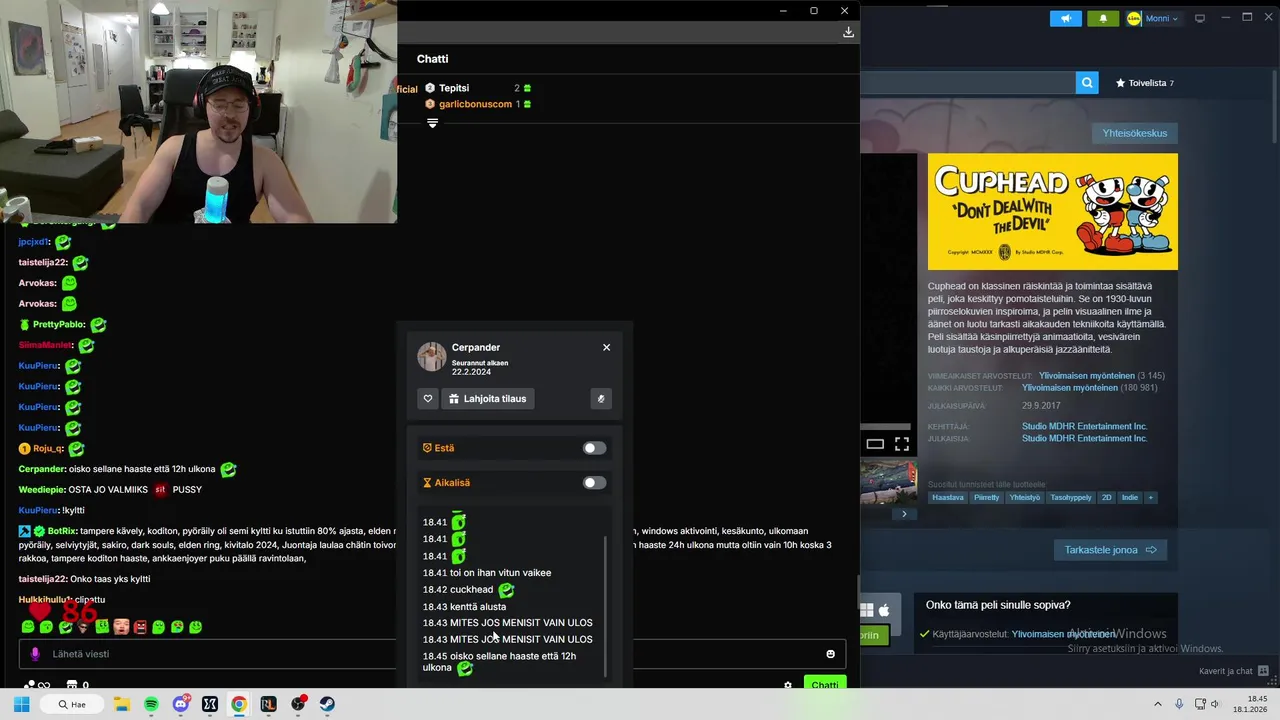Click the Lähetä viesti message input
Image resolution: width=1280 pixels, height=720 pixels.
click(432, 654)
